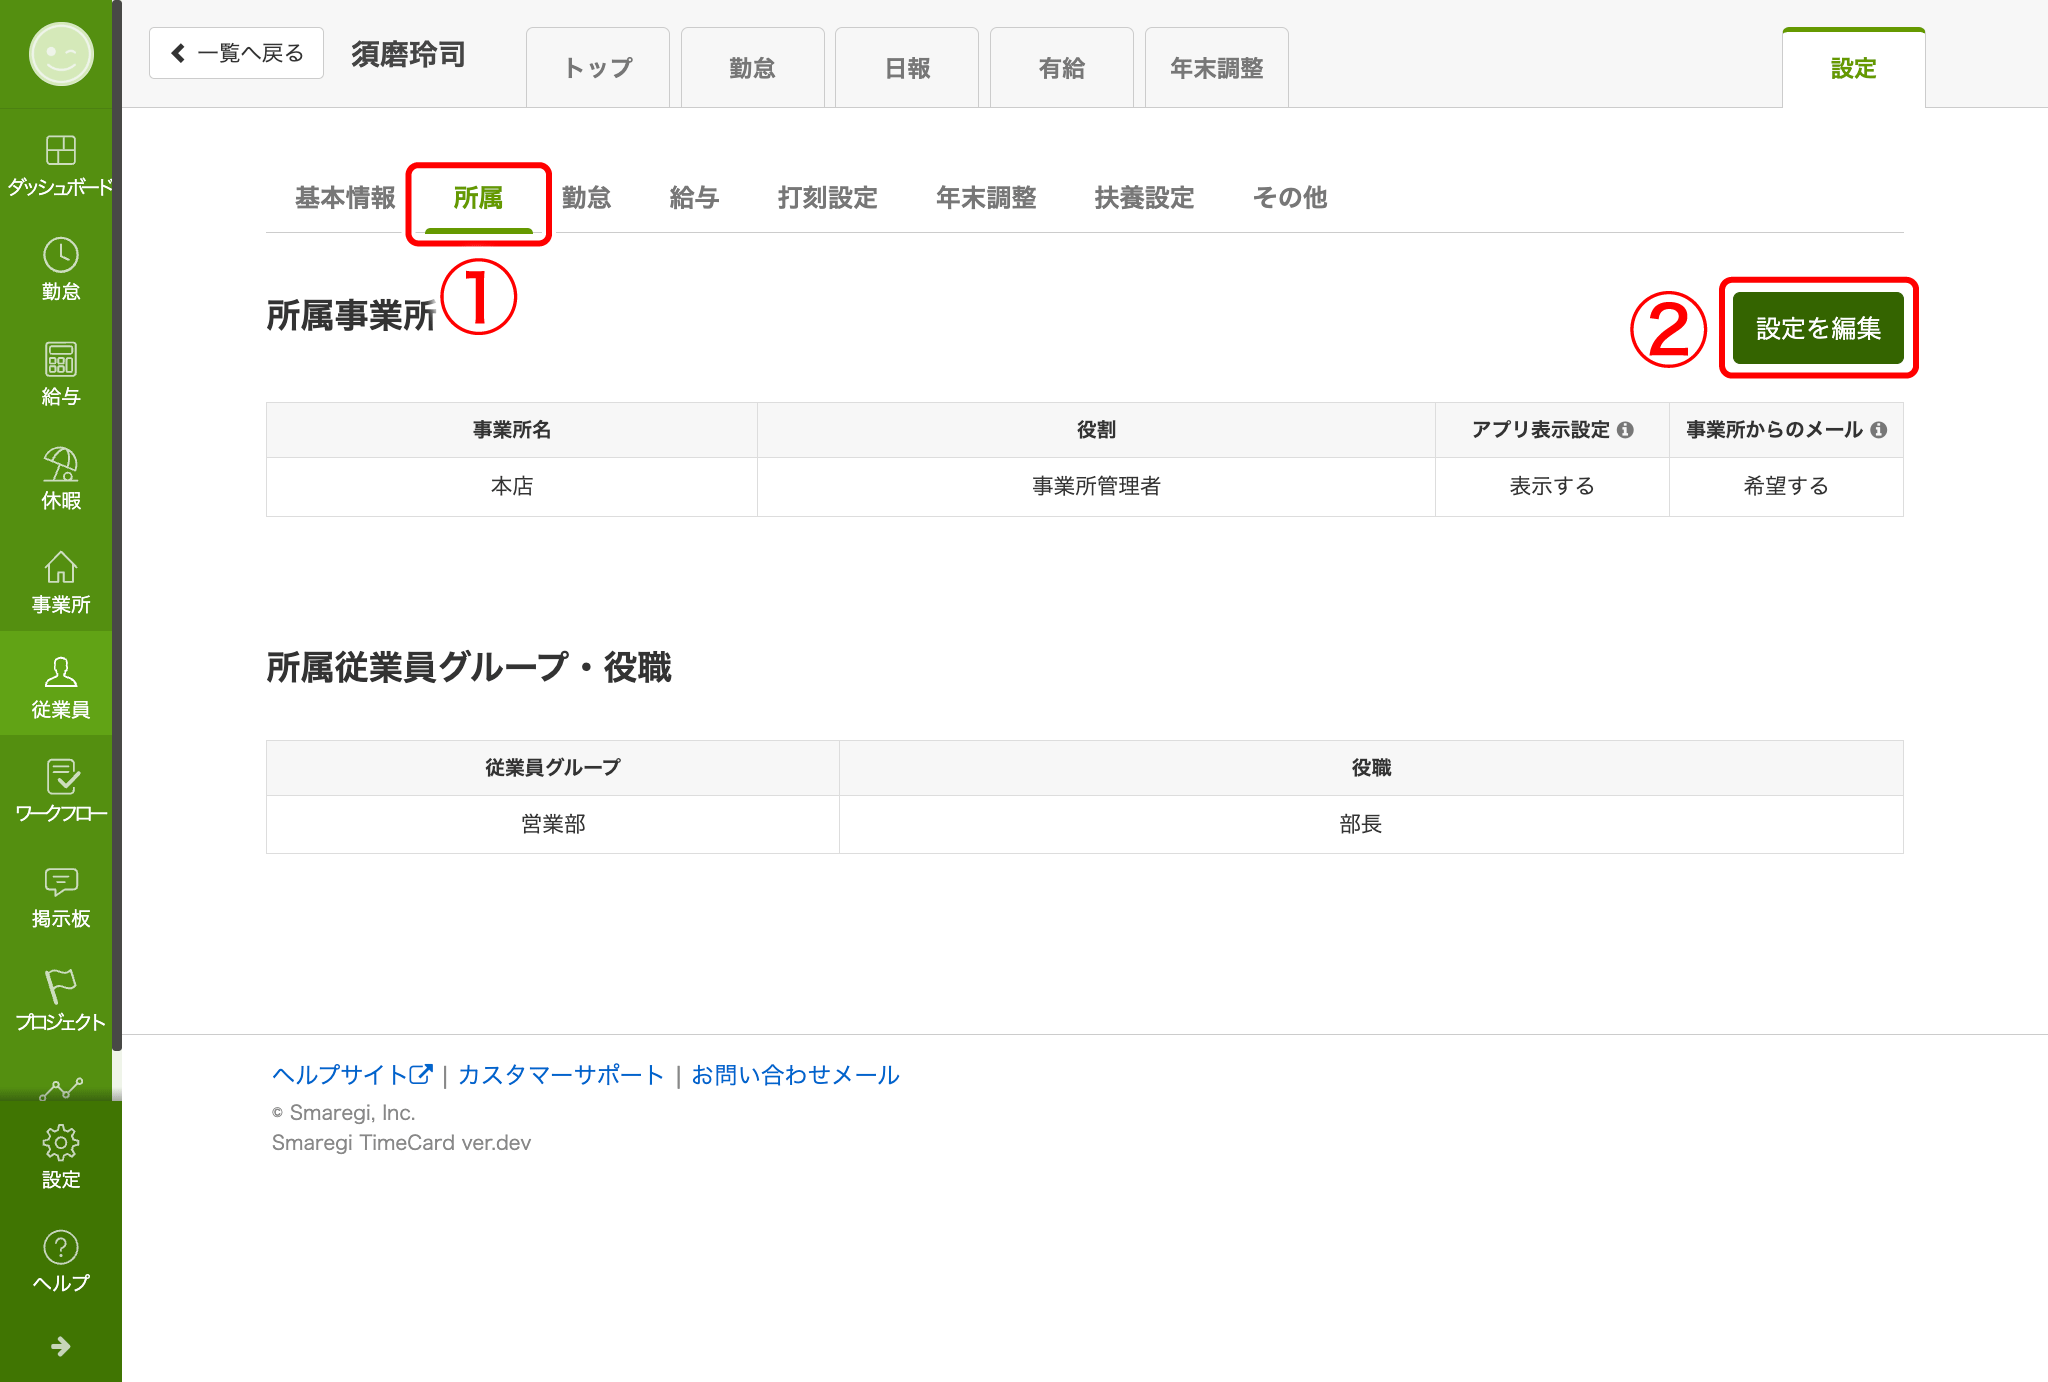This screenshot has width=2048, height=1382.
Task: Open the 給与 calculator icon in sidebar
Action: 60,360
